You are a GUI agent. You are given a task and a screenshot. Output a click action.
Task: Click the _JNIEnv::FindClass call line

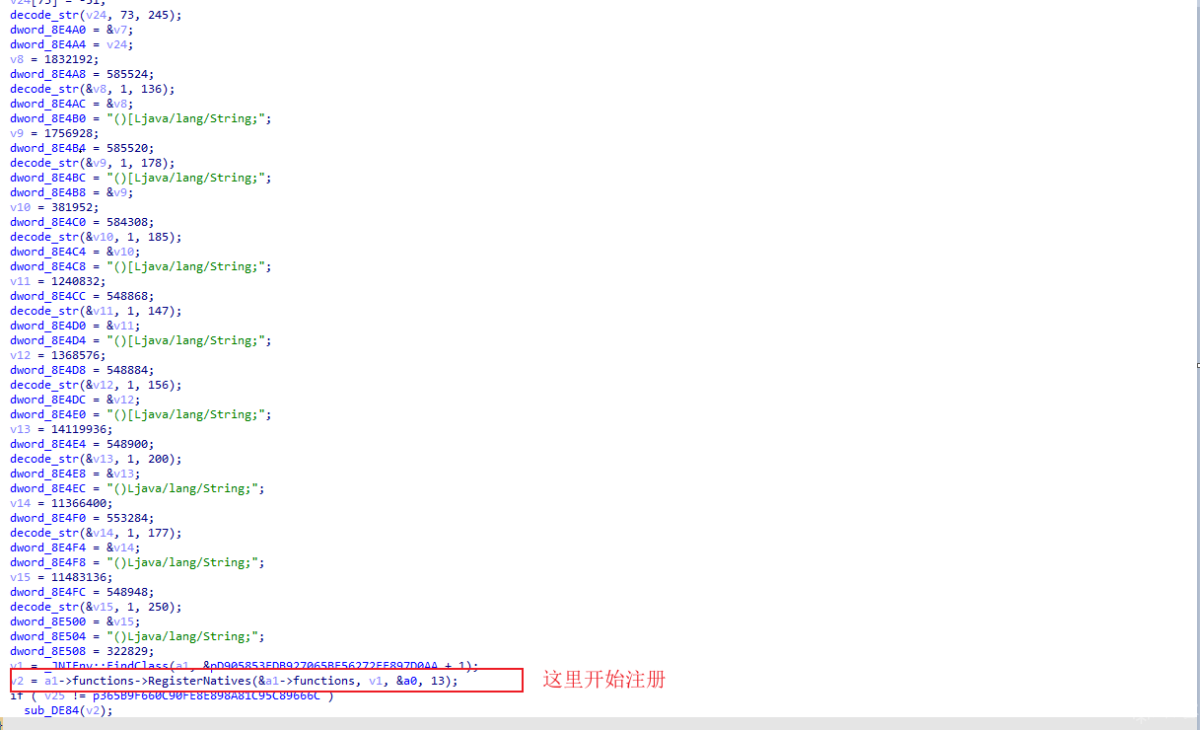(x=245, y=666)
